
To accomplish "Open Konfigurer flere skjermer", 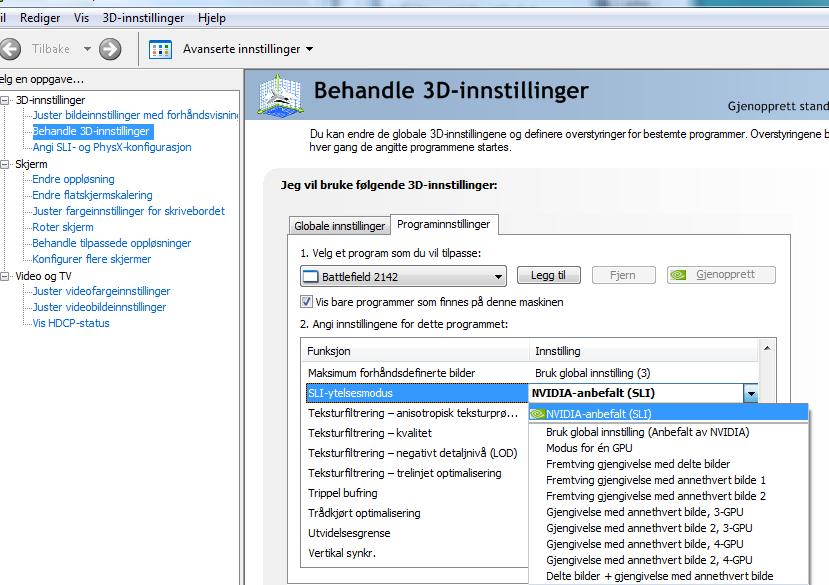I will [92, 259].
